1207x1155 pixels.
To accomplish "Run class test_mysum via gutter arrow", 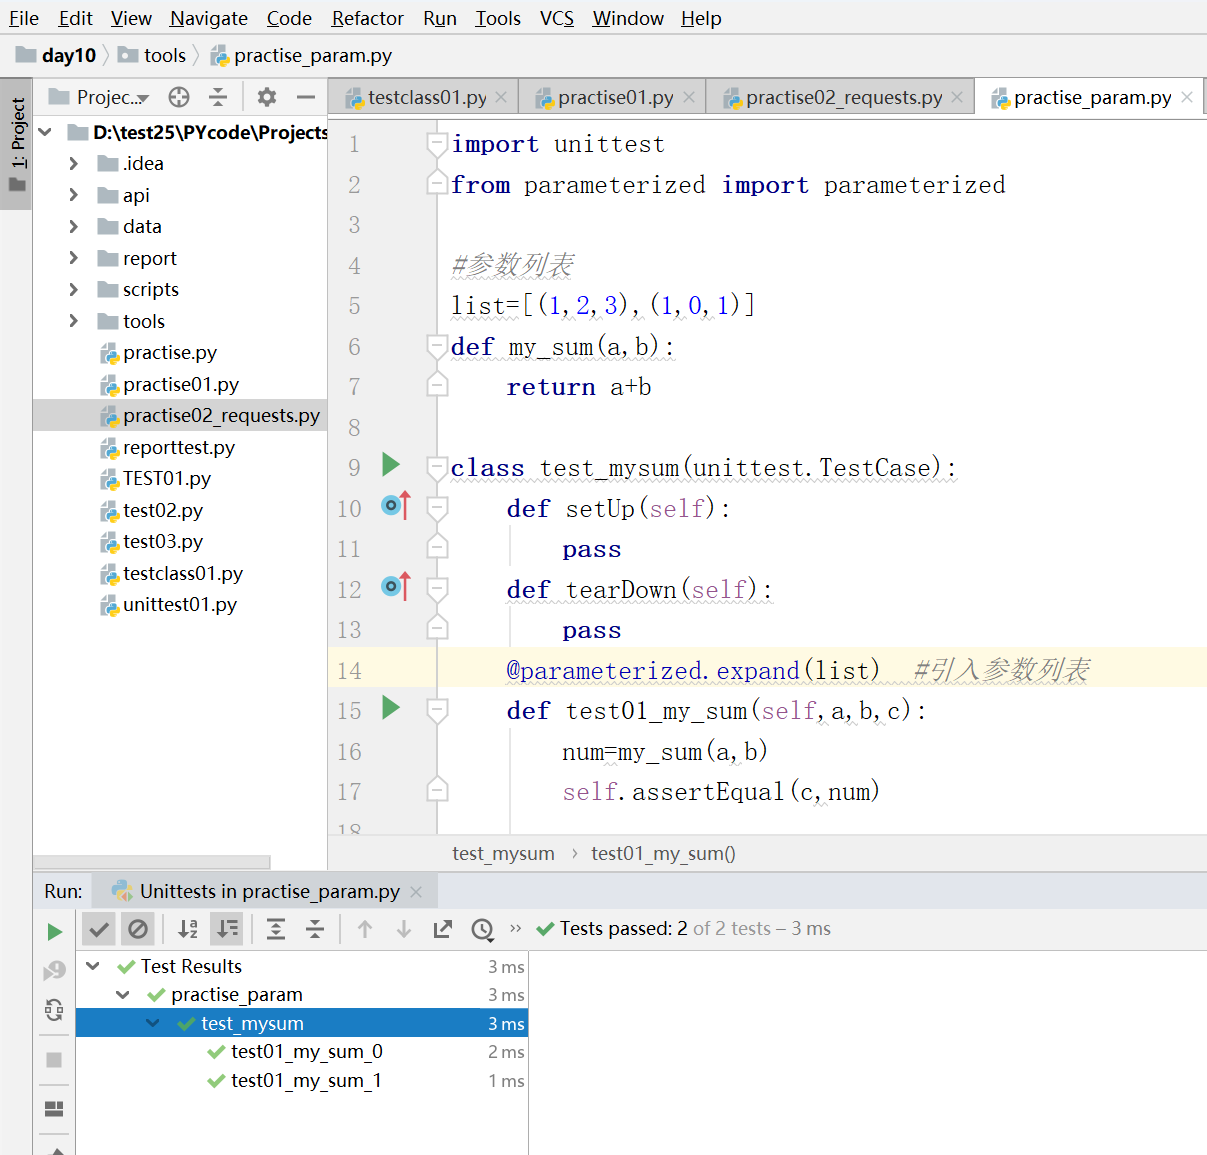I will click(x=391, y=465).
